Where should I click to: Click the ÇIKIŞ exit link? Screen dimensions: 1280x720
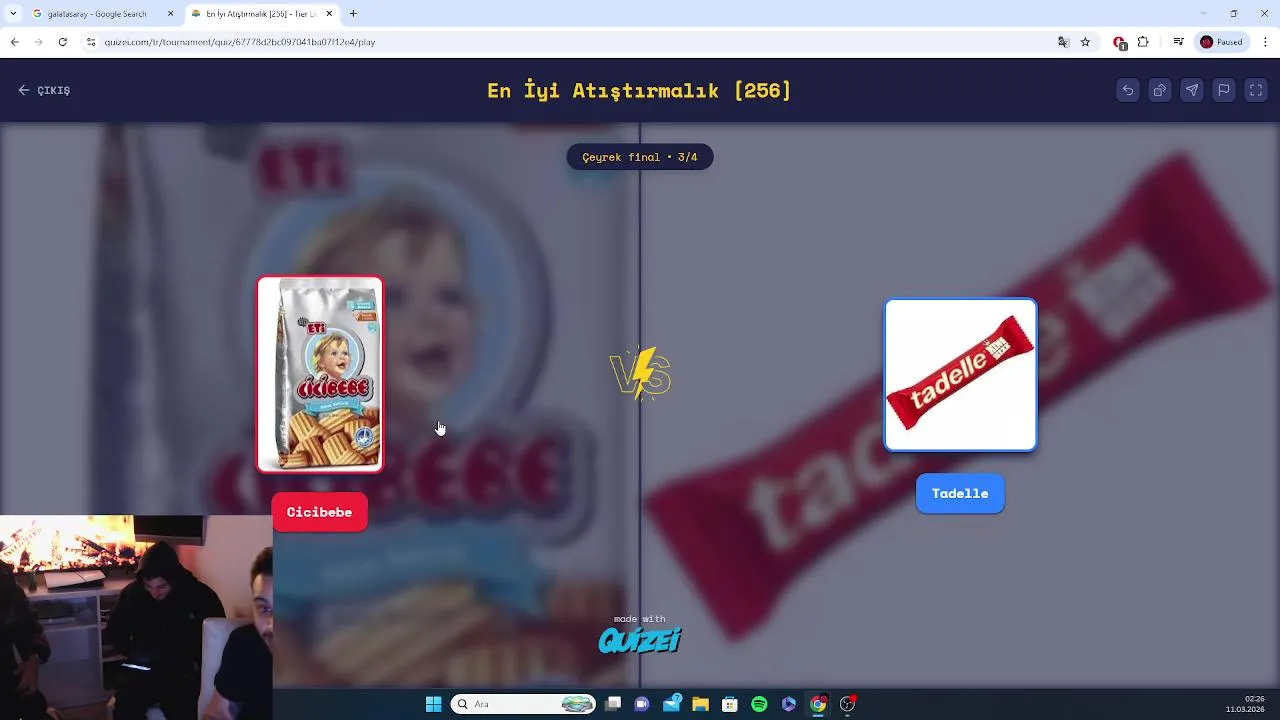click(44, 90)
